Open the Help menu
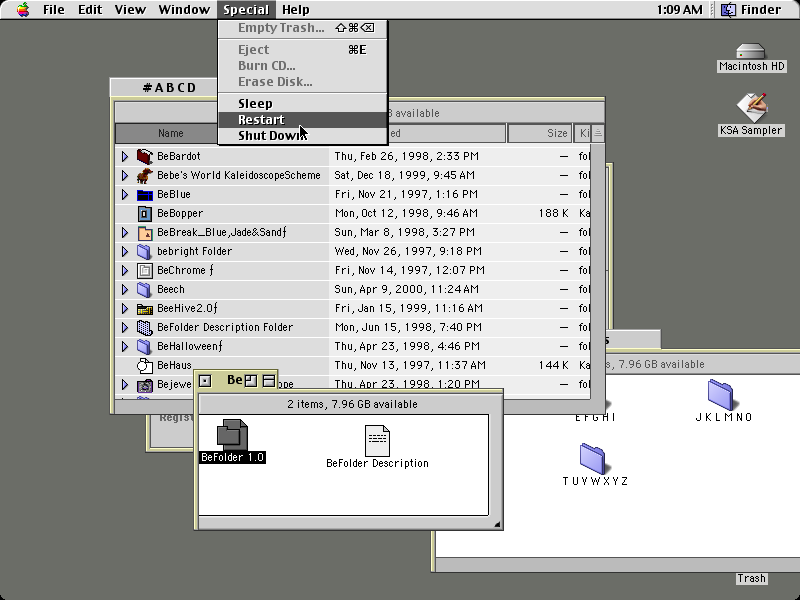This screenshot has height=600, width=800. pos(295,10)
